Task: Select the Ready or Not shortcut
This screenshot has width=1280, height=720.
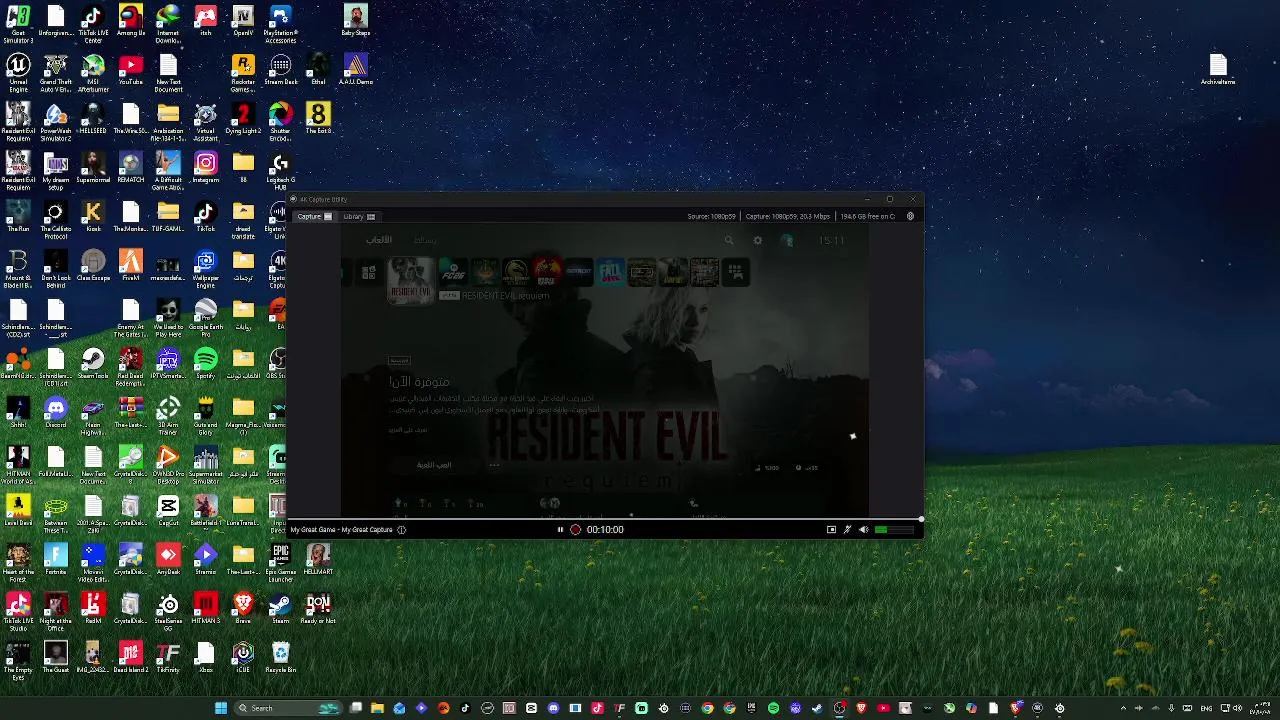Action: [x=318, y=610]
